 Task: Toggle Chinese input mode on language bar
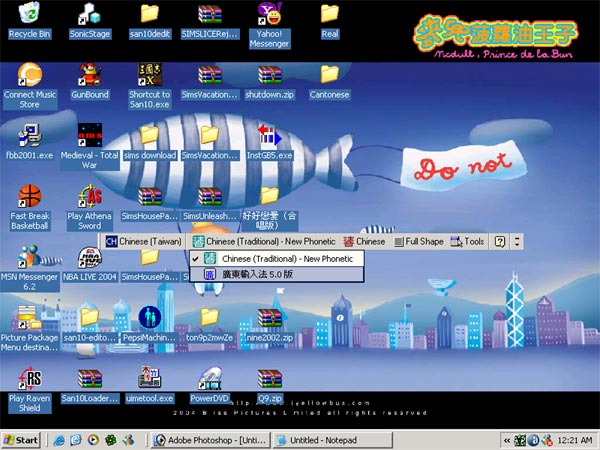click(x=364, y=241)
